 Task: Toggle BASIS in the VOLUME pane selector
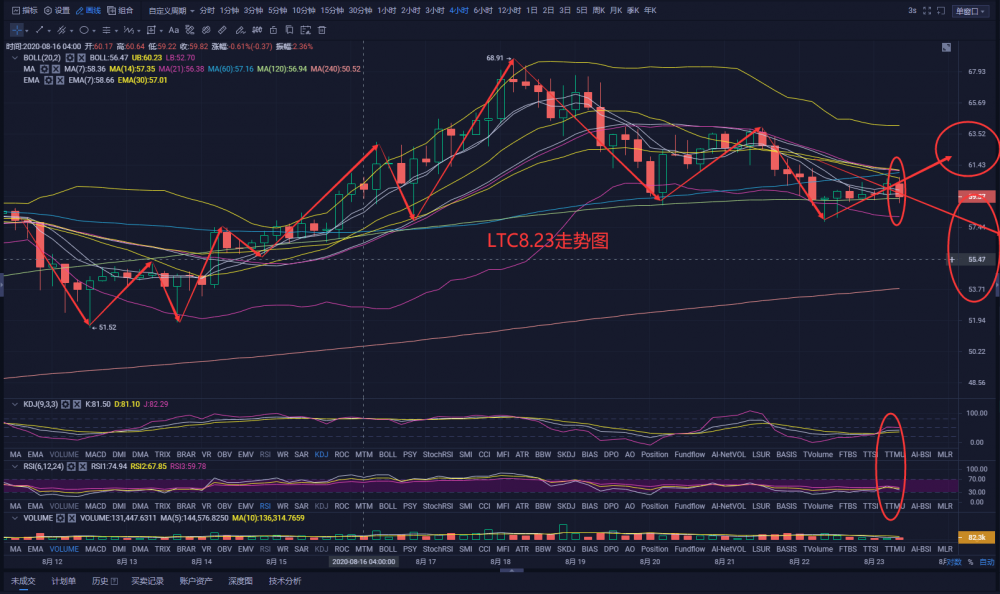pyautogui.click(x=786, y=549)
